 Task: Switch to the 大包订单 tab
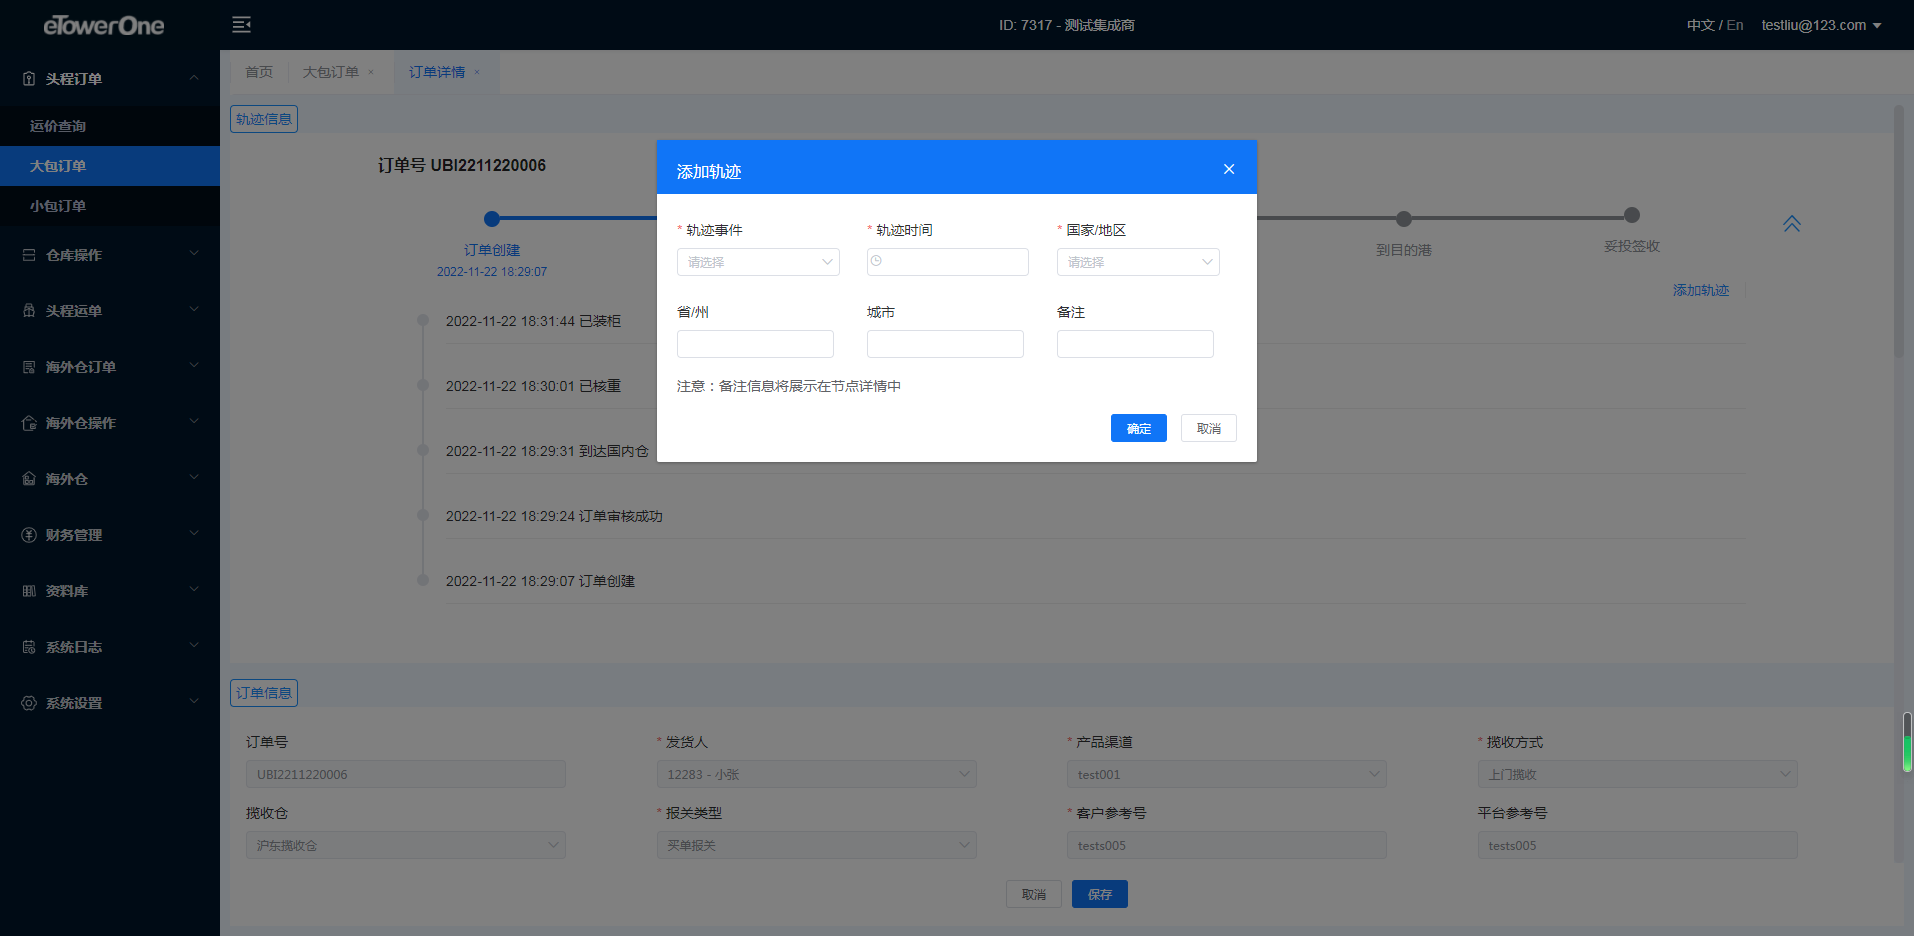[331, 72]
